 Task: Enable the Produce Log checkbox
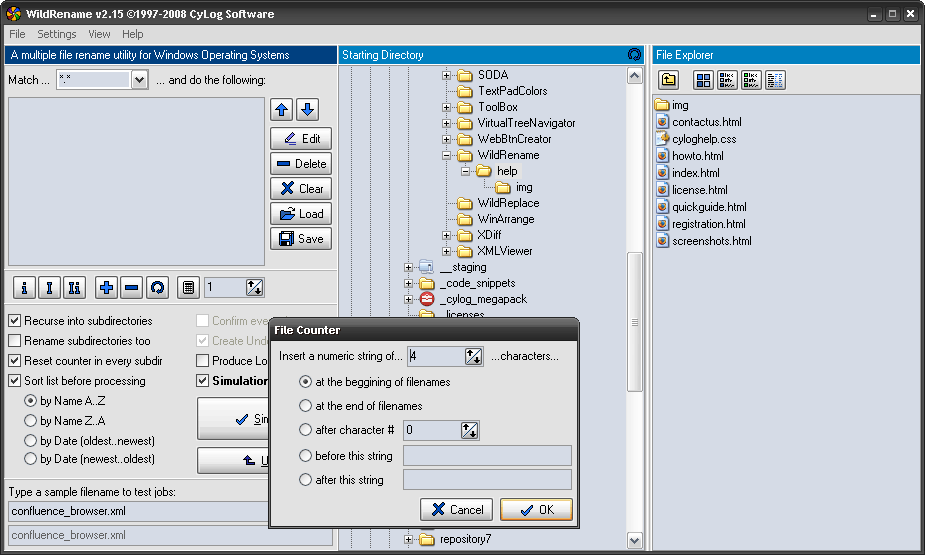click(202, 361)
